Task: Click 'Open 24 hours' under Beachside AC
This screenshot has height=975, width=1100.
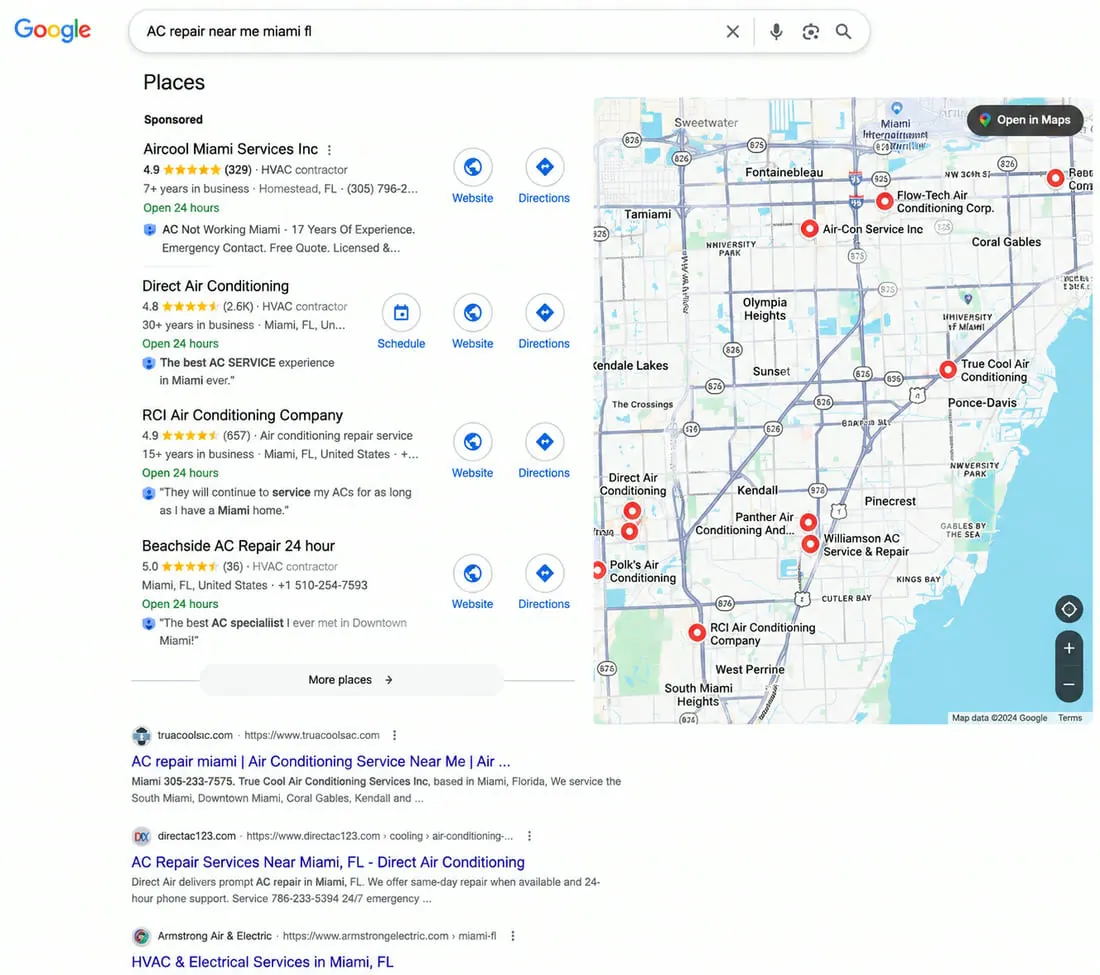Action: click(180, 604)
